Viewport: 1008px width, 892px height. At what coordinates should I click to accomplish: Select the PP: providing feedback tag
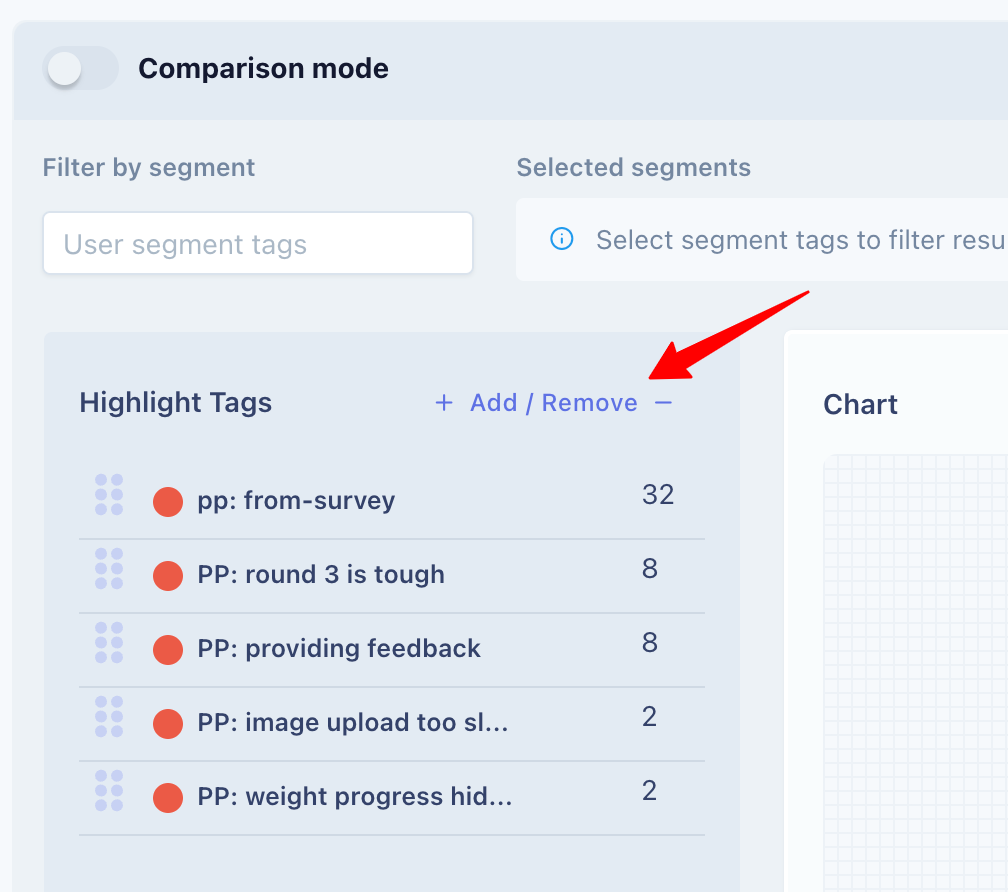click(339, 648)
